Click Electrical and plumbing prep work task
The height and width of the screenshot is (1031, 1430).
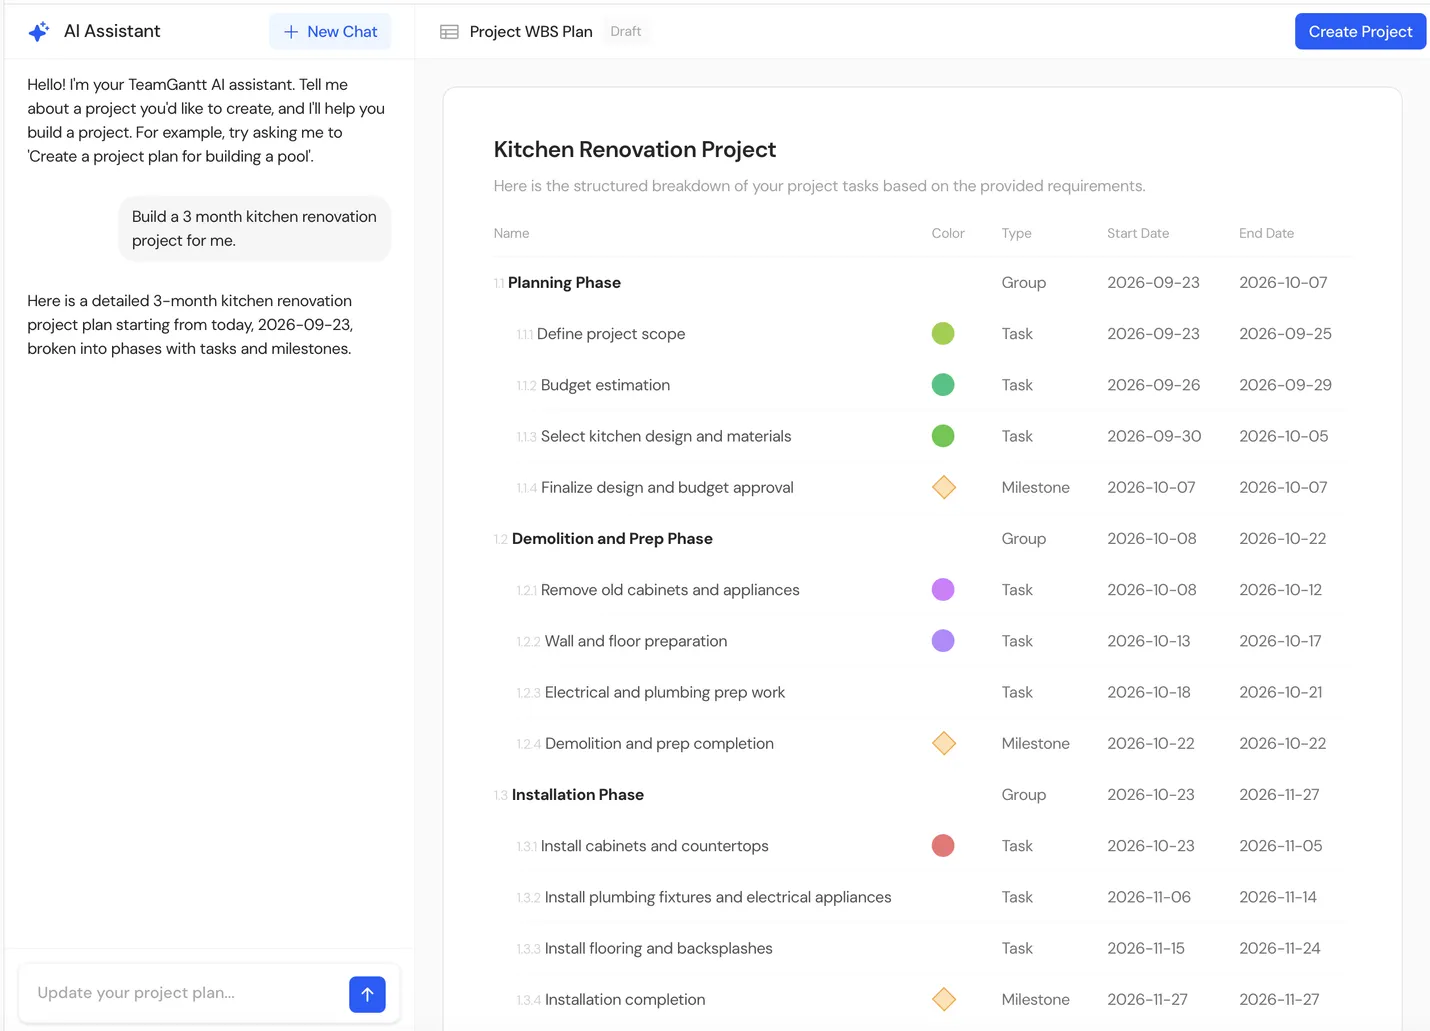tap(665, 692)
